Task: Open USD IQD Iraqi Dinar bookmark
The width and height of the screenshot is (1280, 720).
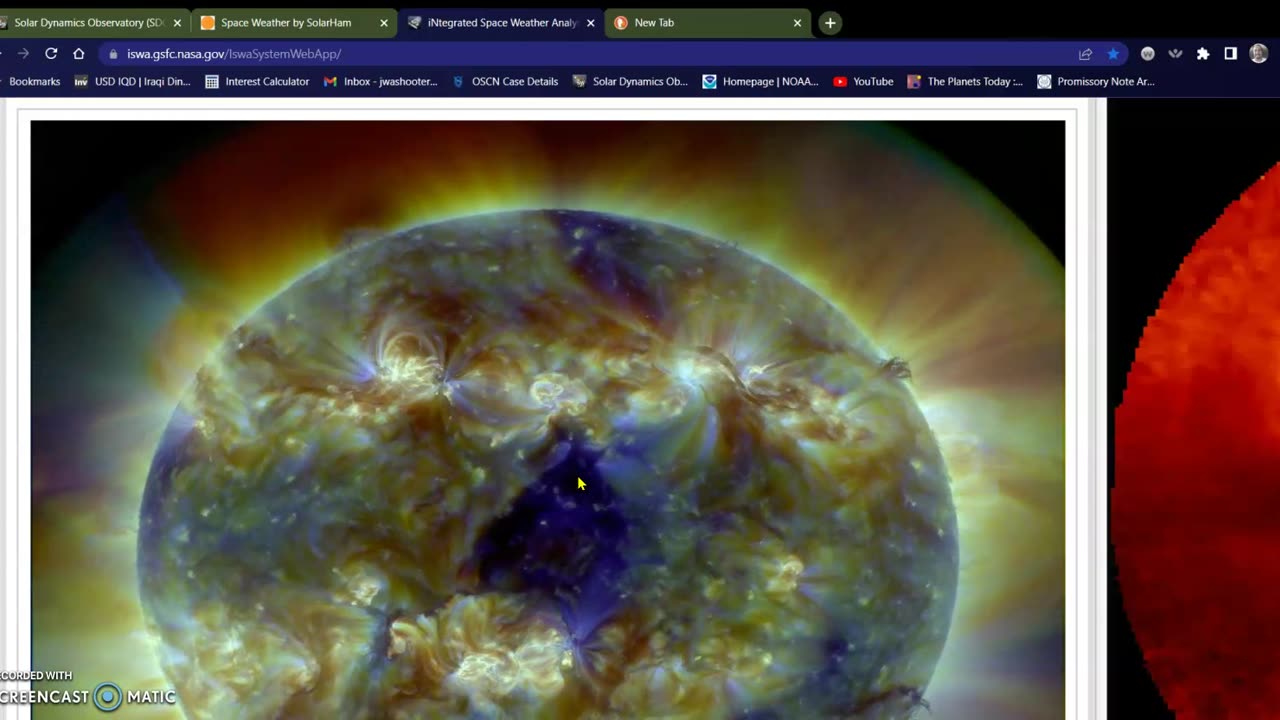Action: coord(132,82)
